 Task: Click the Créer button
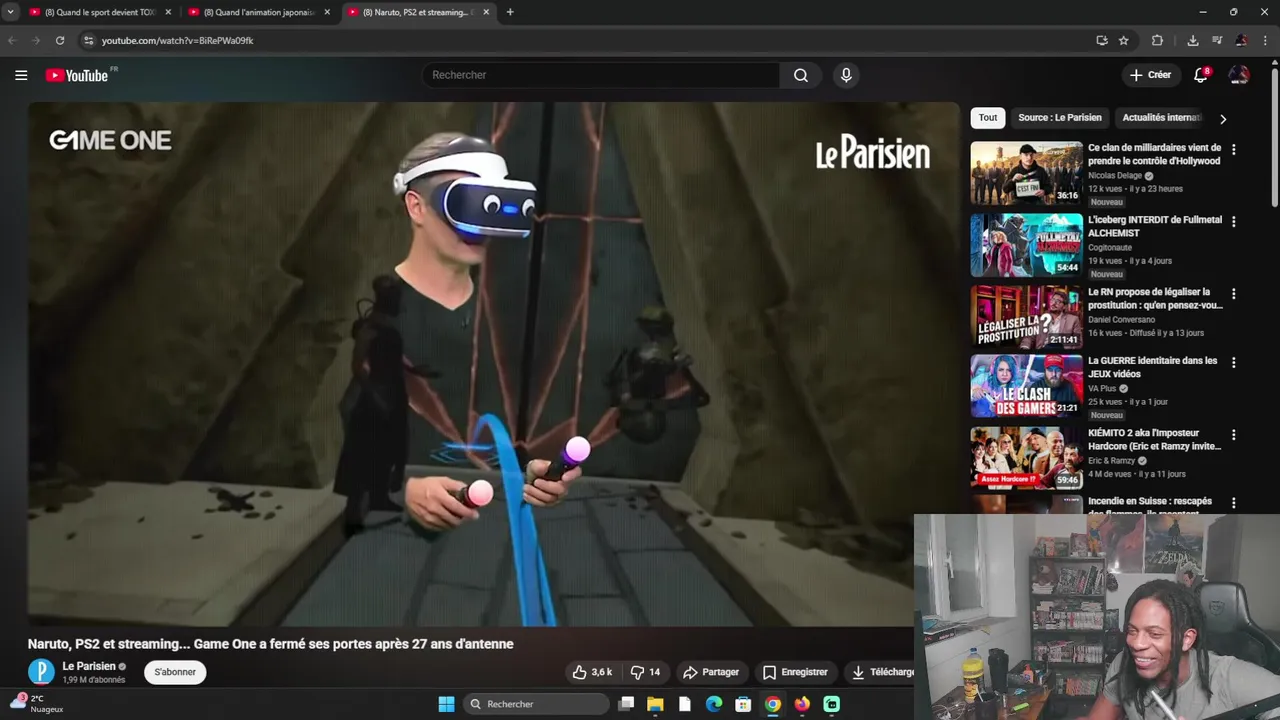1150,75
